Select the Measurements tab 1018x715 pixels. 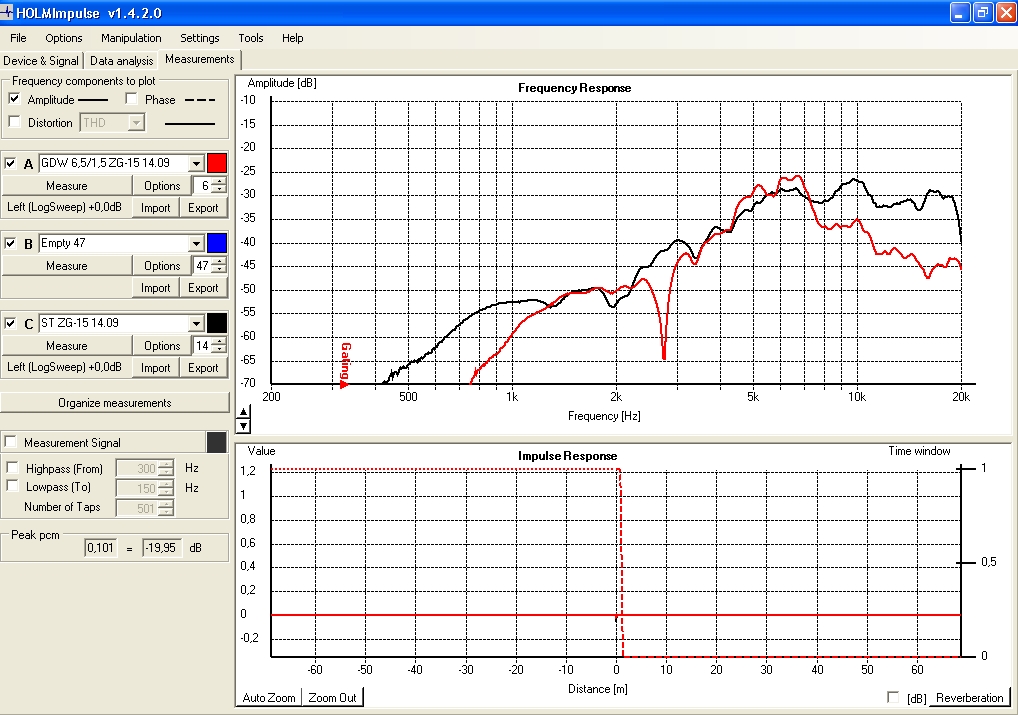199,59
